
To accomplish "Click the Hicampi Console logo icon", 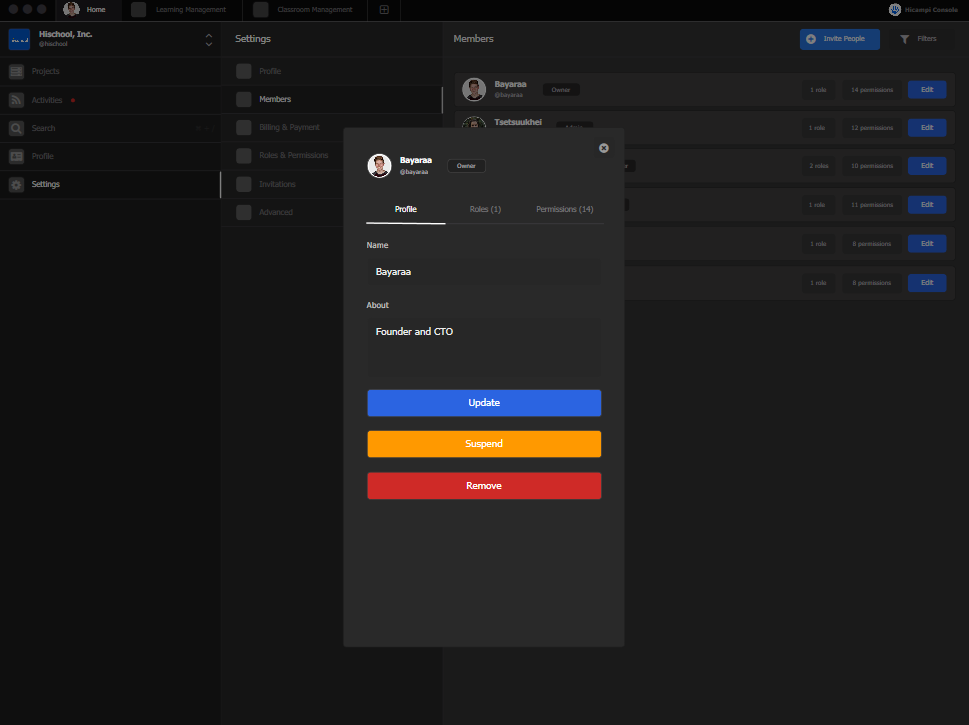I will [894, 10].
